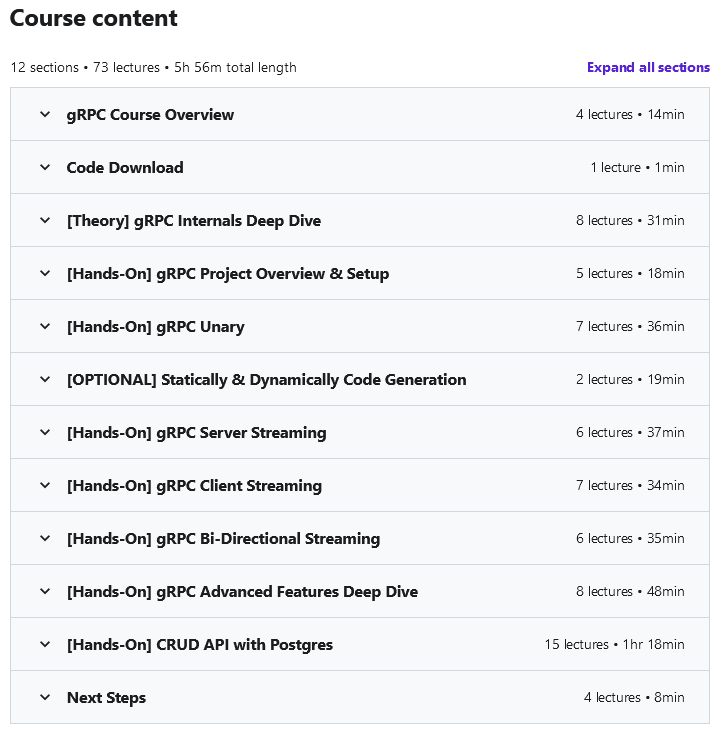Viewport: 721px width, 730px height.
Task: Click the Next Steps section title
Action: pyautogui.click(x=106, y=698)
